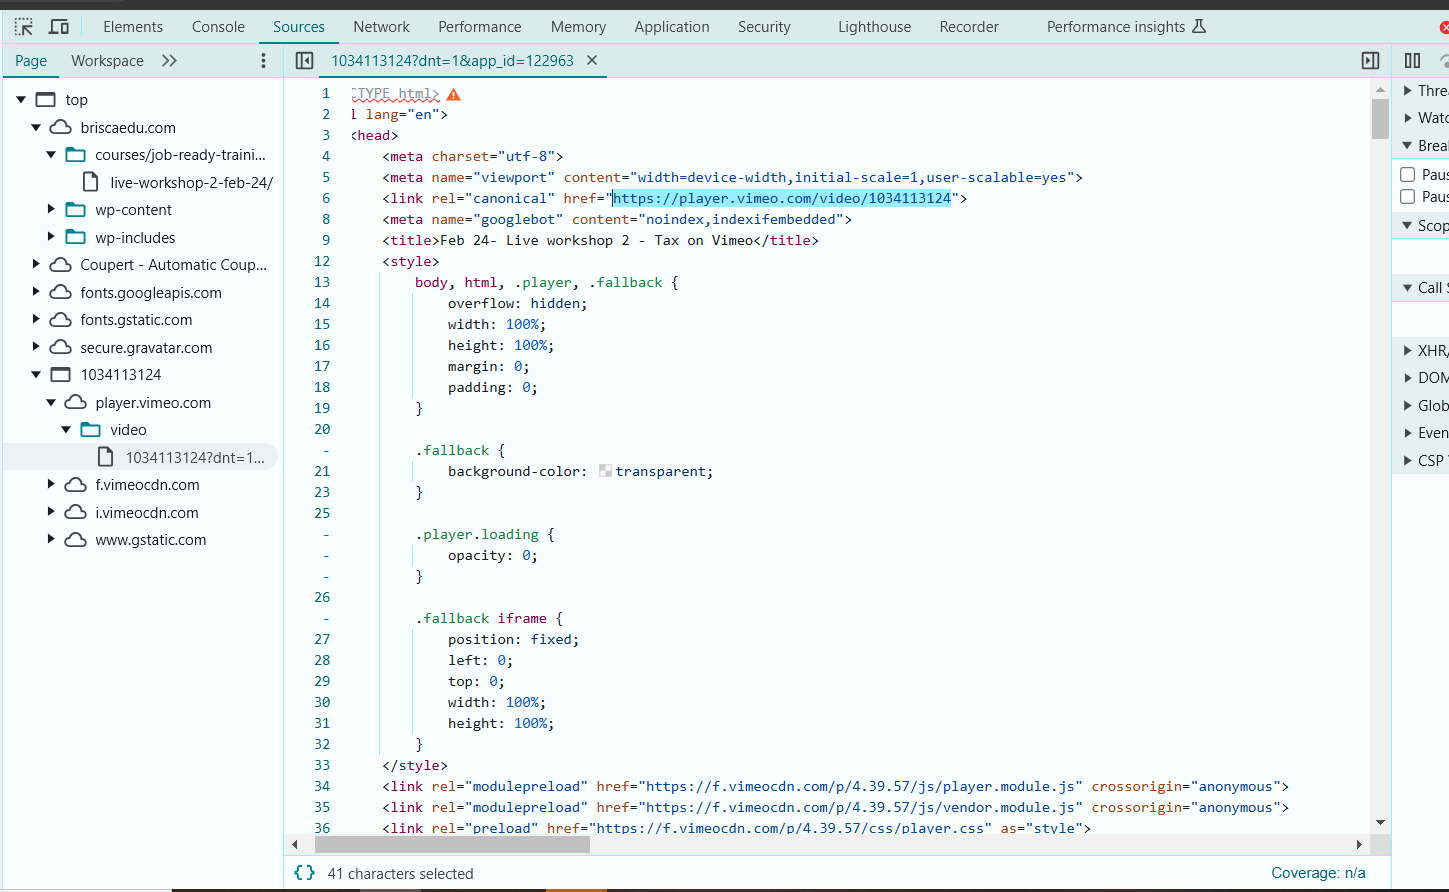Enable second Pause breakpoint checkbox
The image size is (1449, 892).
click(x=1408, y=196)
